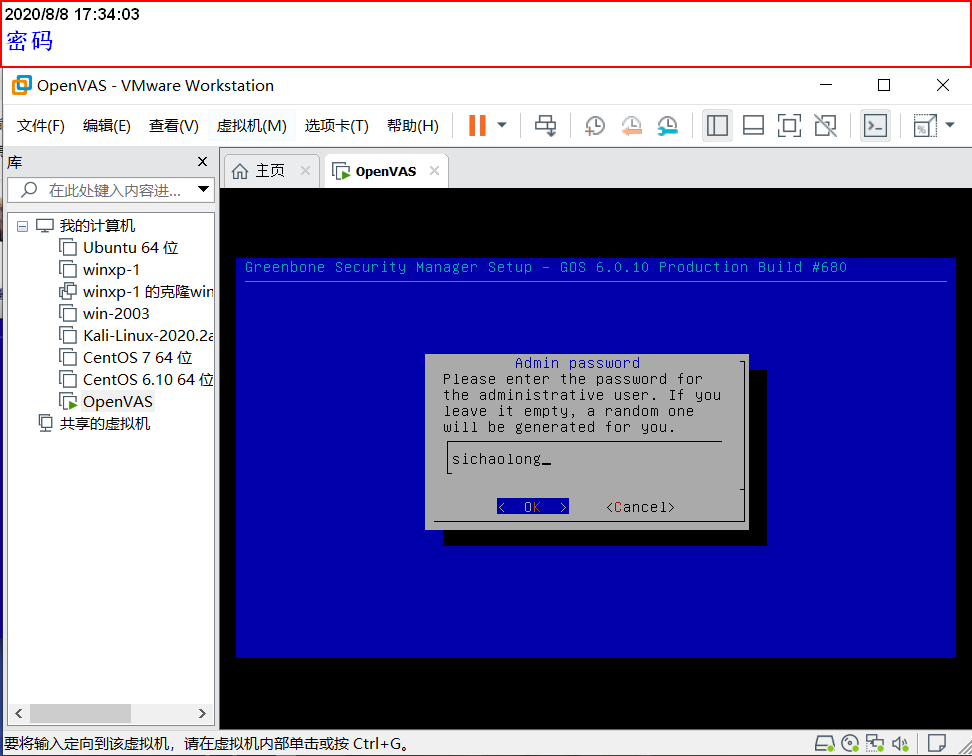The height and width of the screenshot is (756, 972).
Task: Click the sound card status icon
Action: pyautogui.click(x=900, y=742)
